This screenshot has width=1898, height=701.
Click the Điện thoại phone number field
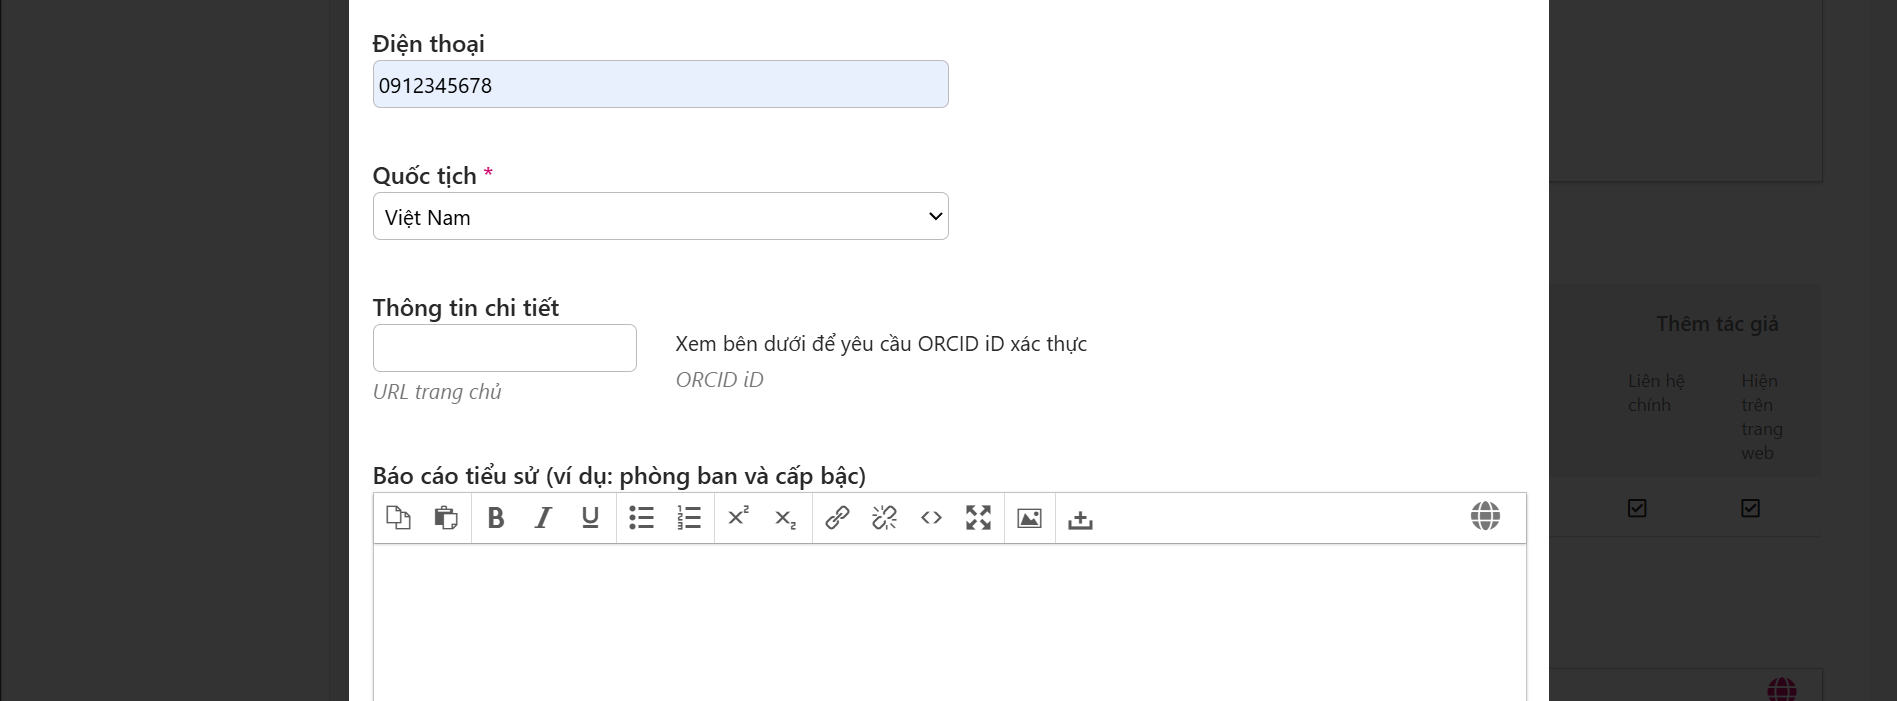660,85
